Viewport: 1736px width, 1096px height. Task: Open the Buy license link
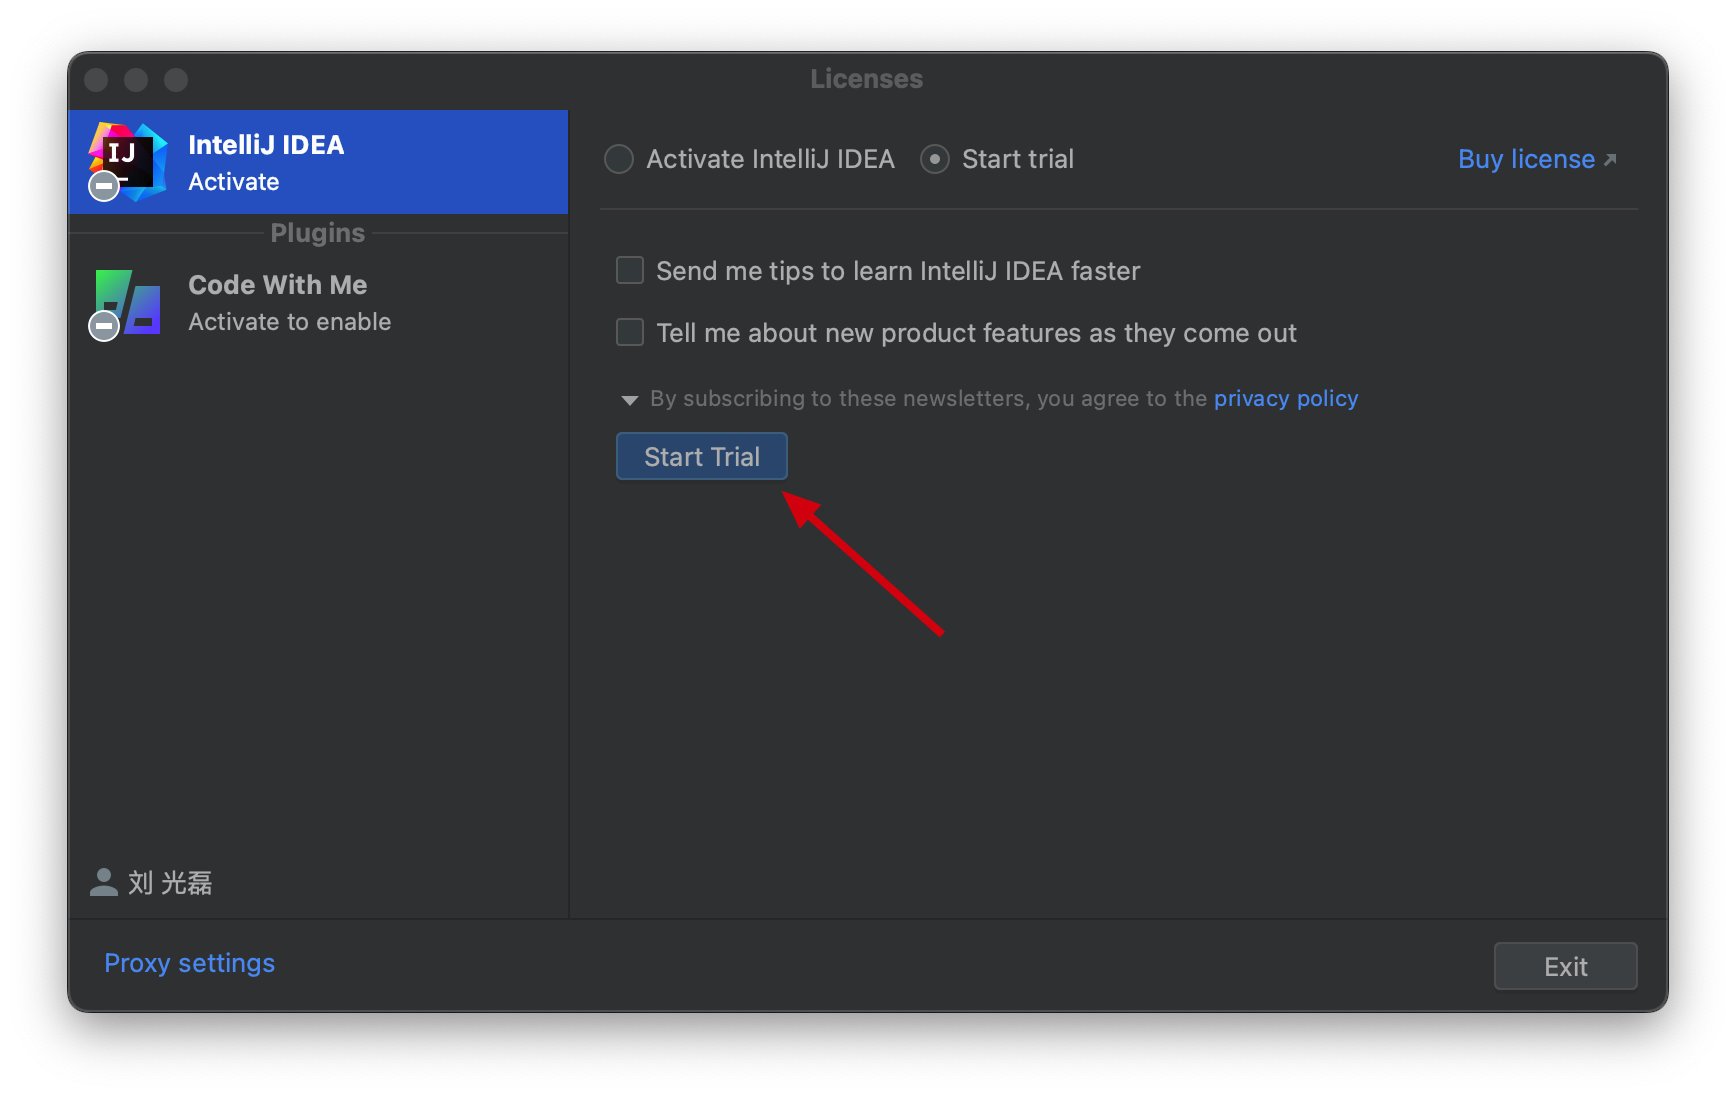[1537, 159]
